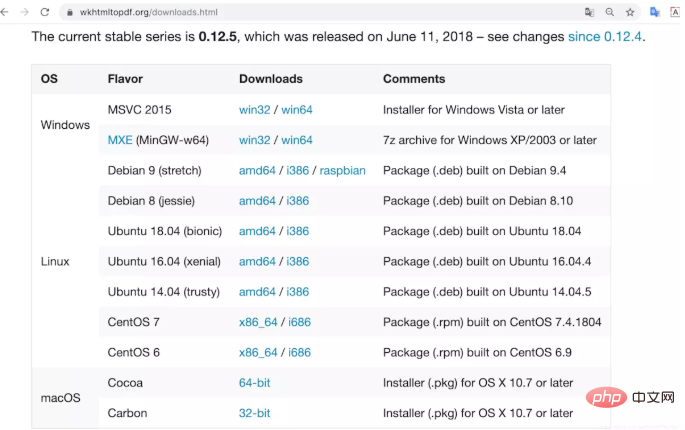This screenshot has width=685, height=430.
Task: Download i386 package for Debian 8 jessie
Action: tap(298, 201)
